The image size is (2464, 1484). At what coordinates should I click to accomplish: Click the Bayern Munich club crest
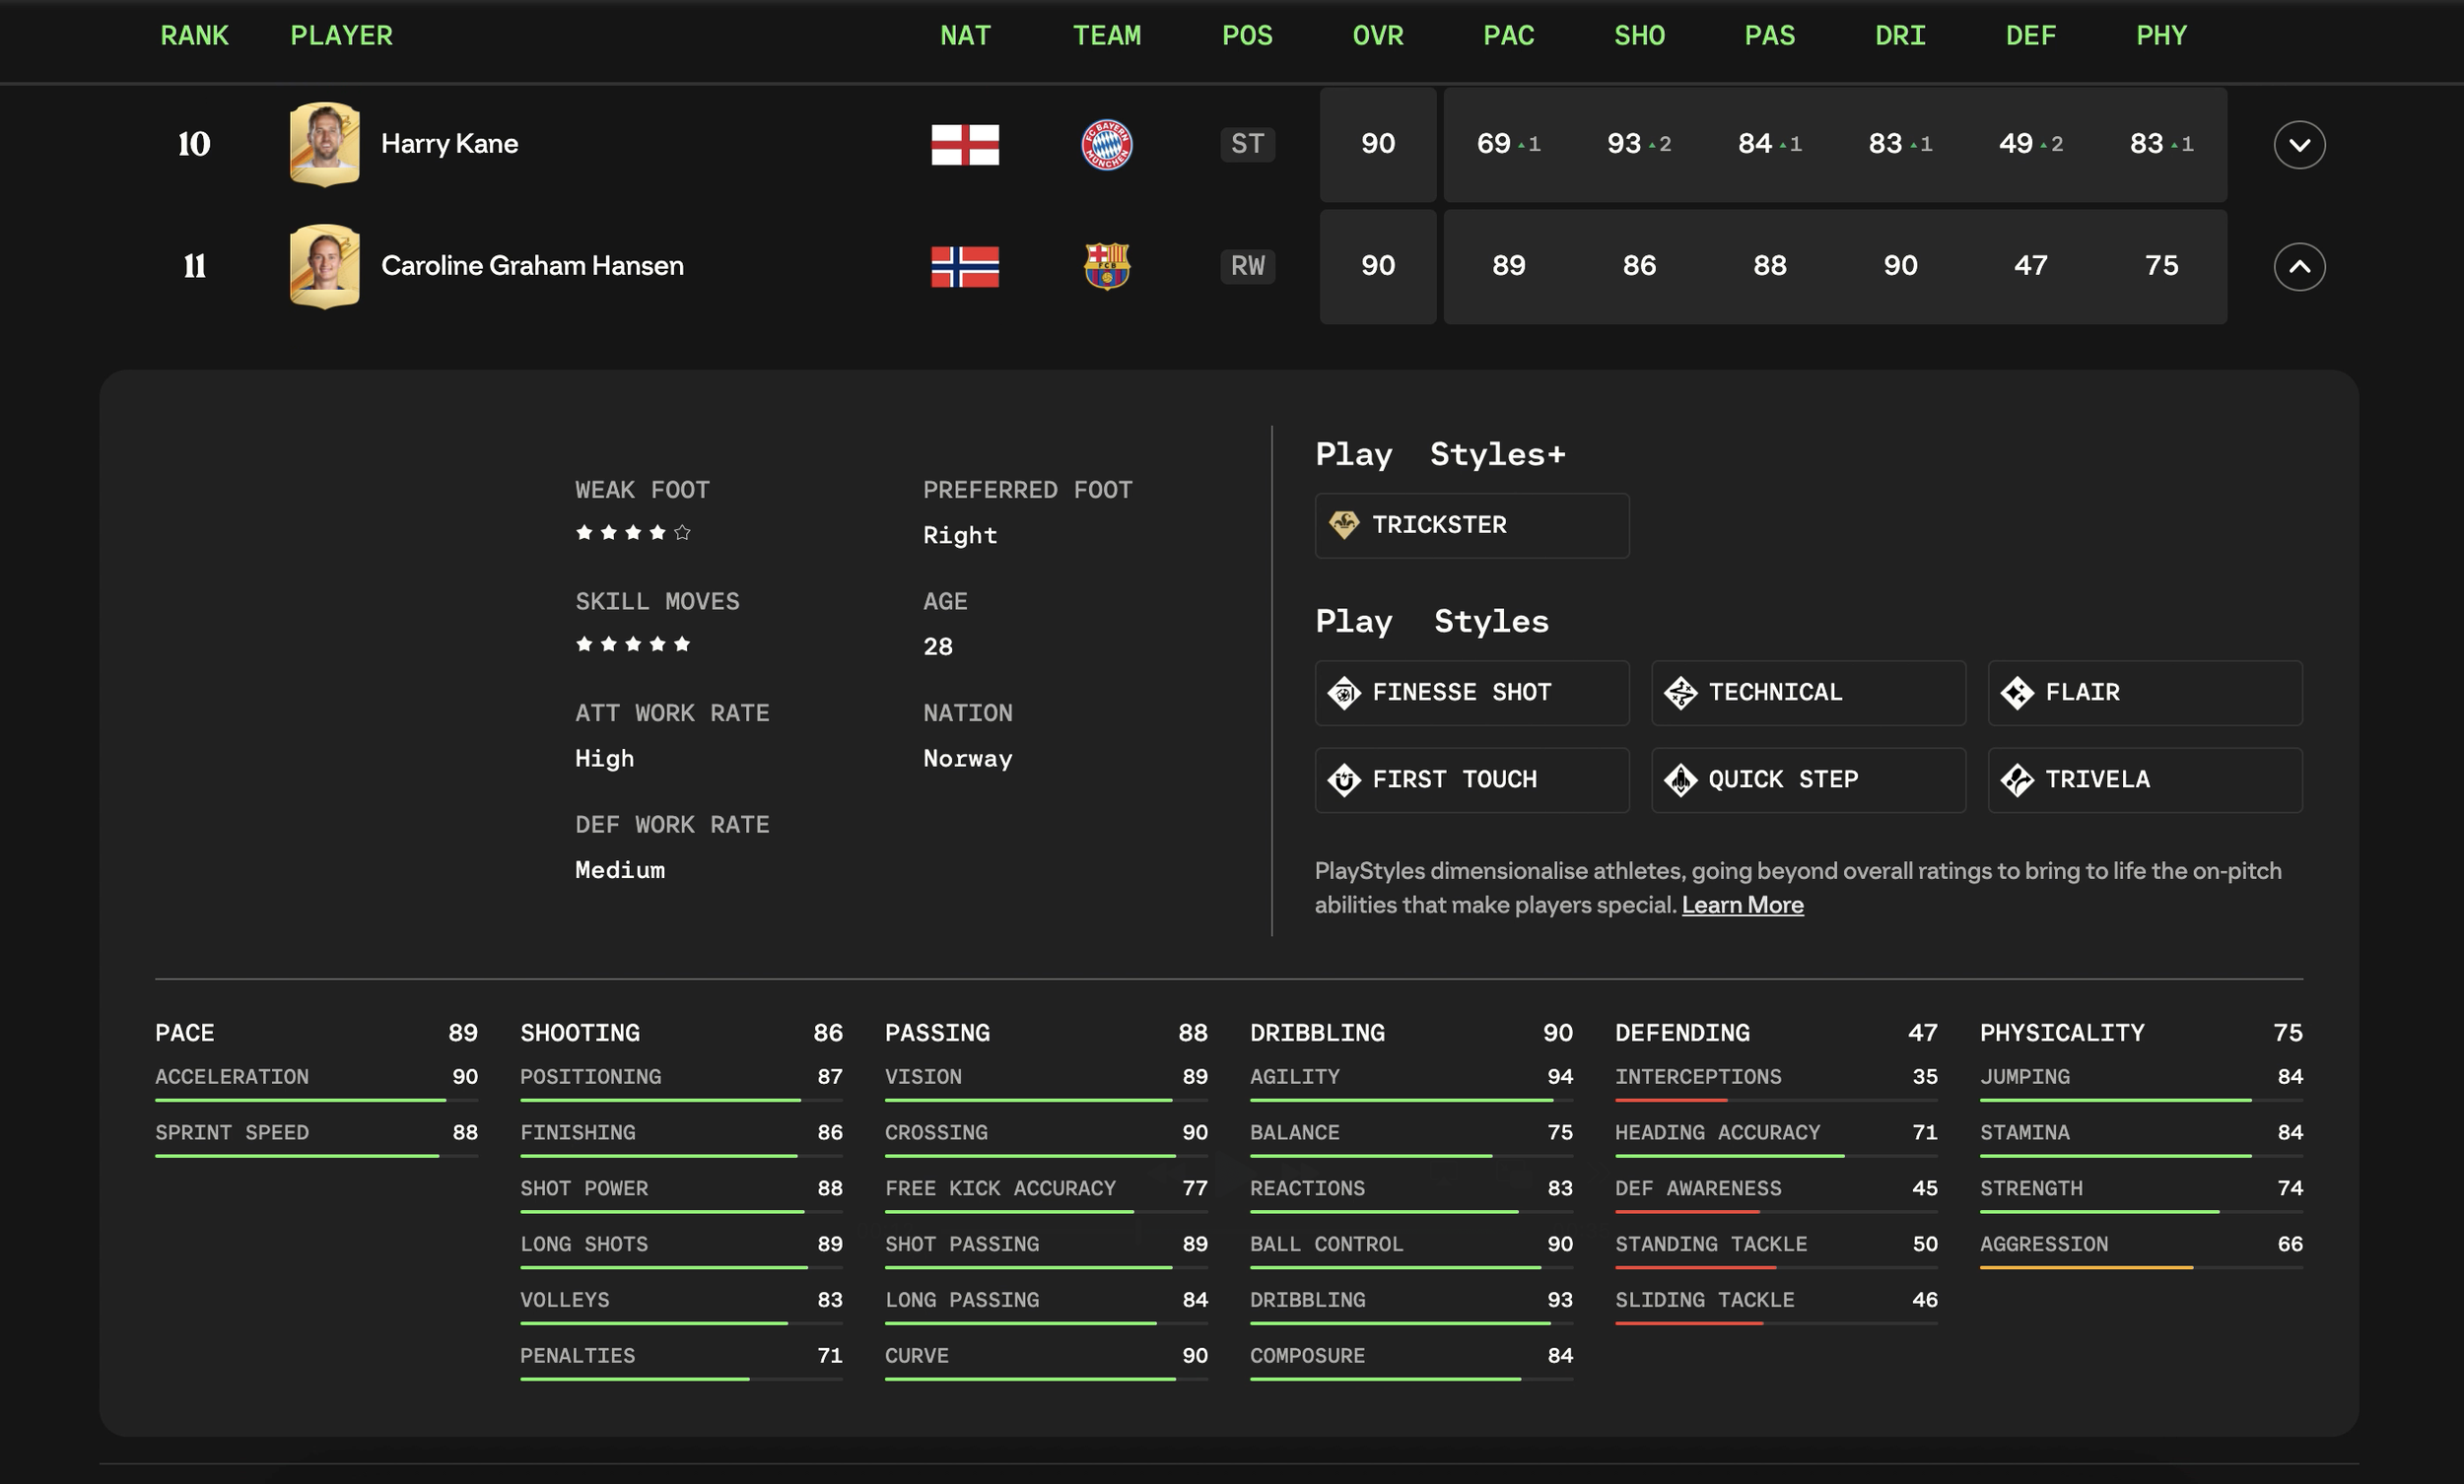point(1107,145)
